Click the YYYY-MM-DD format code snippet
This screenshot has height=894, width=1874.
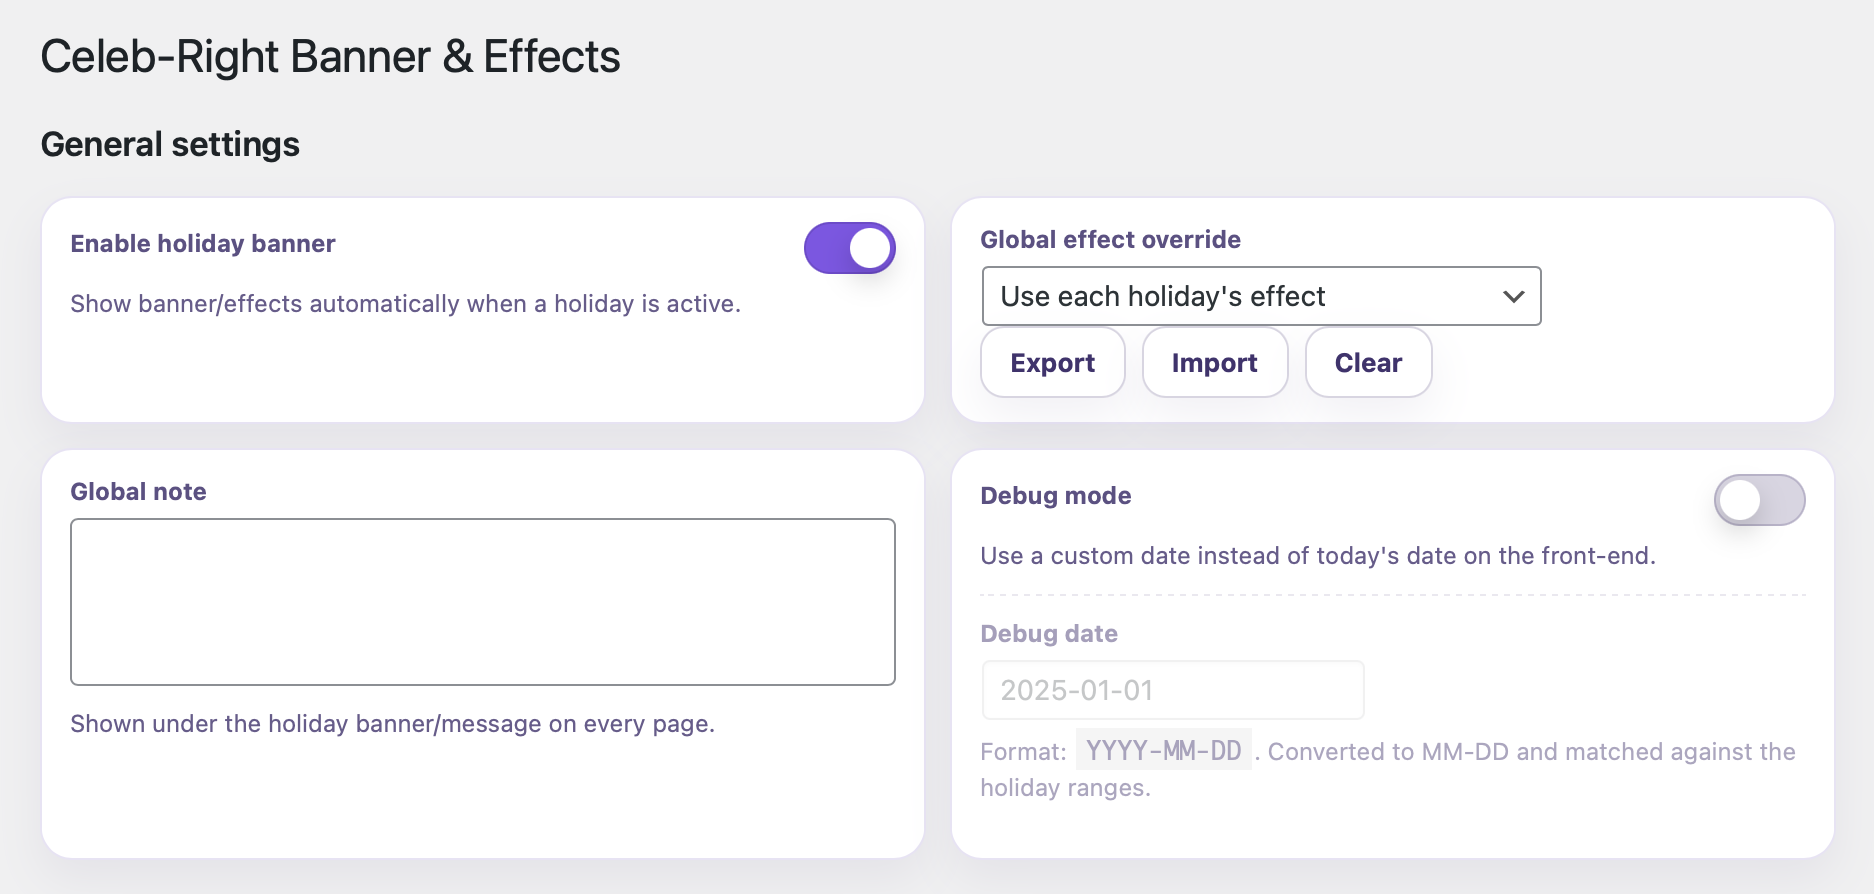(x=1163, y=751)
